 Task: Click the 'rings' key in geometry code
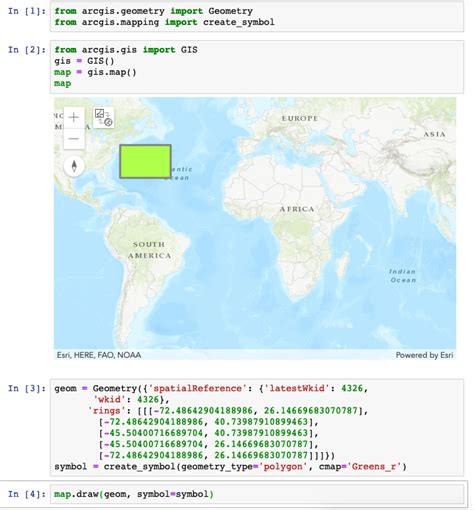(x=107, y=411)
